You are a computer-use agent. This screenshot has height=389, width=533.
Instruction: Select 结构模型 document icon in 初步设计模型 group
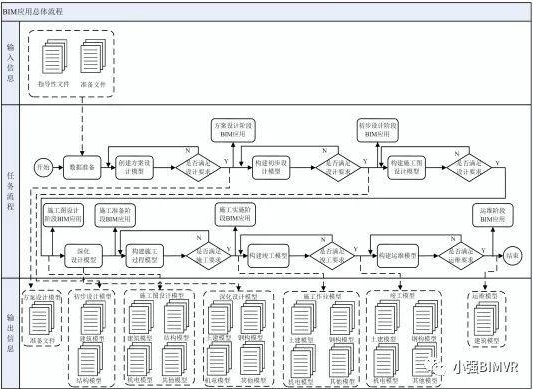(90, 360)
